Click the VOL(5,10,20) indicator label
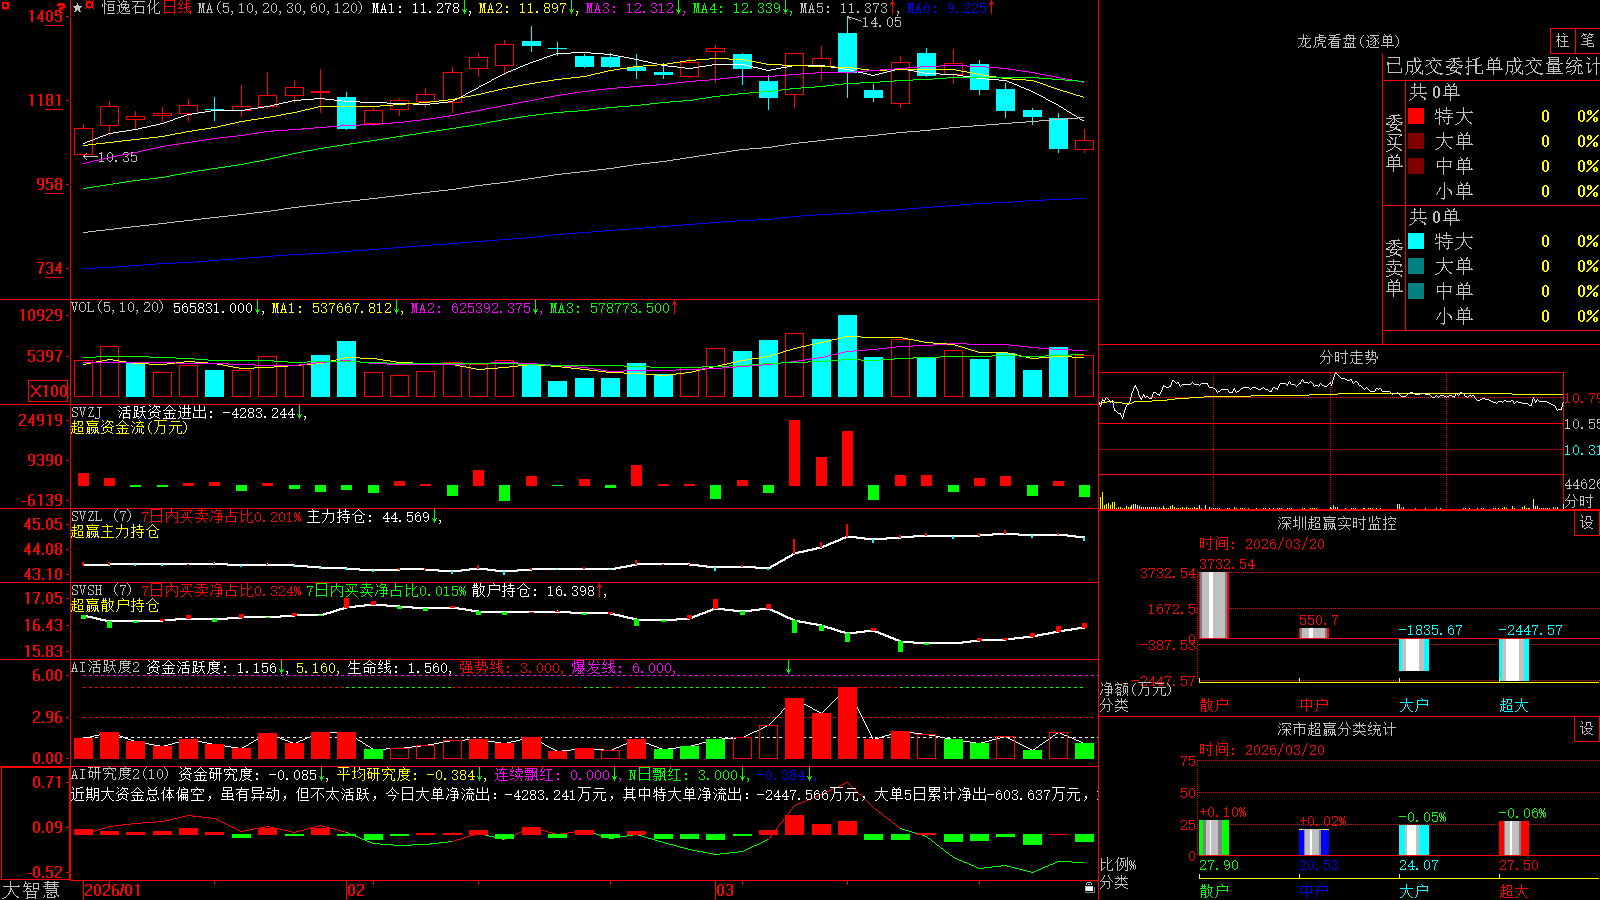Viewport: 1600px width, 900px height. click(117, 308)
